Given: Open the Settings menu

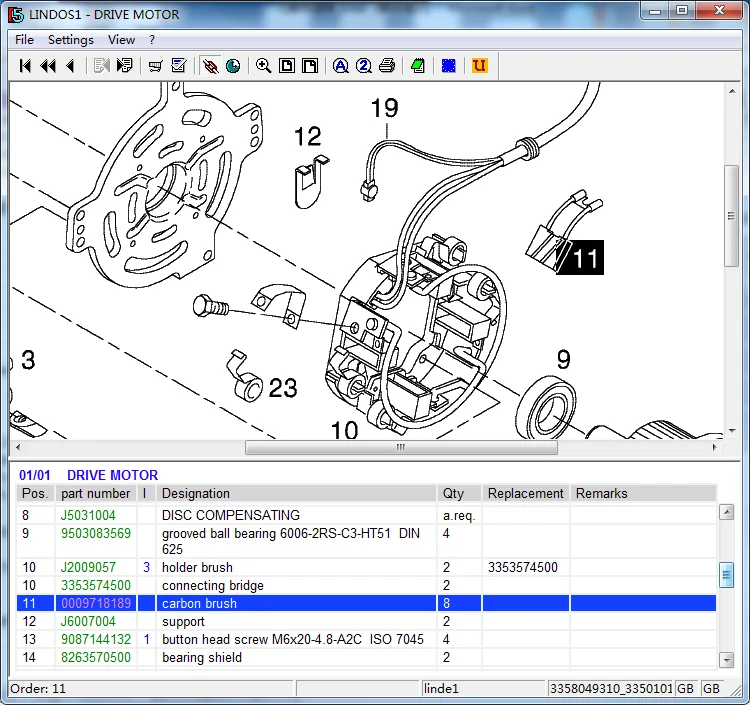Looking at the screenshot, I should [70, 40].
